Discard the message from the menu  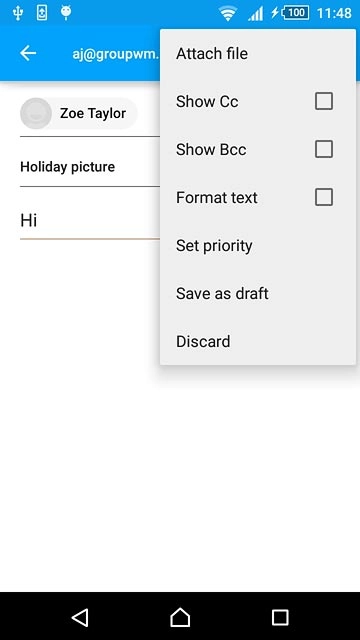coord(258,341)
